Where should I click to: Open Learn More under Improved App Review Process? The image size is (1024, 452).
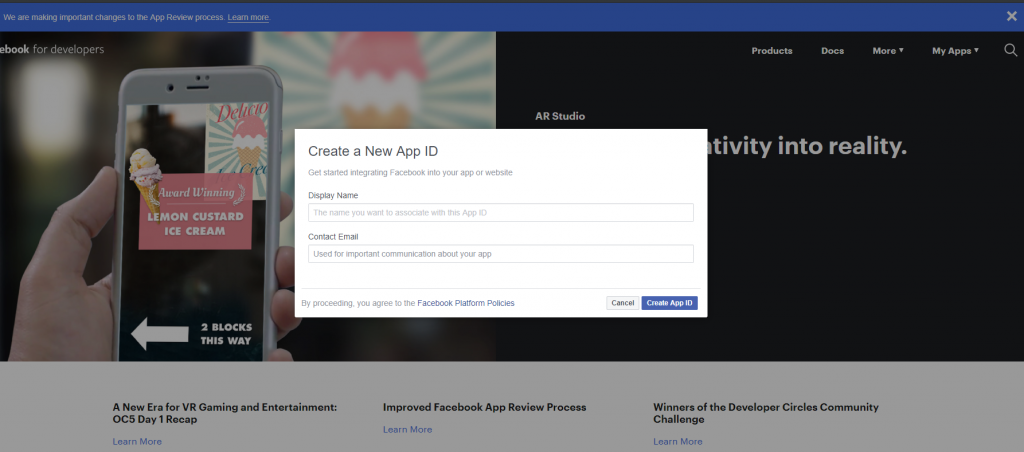[x=408, y=429]
